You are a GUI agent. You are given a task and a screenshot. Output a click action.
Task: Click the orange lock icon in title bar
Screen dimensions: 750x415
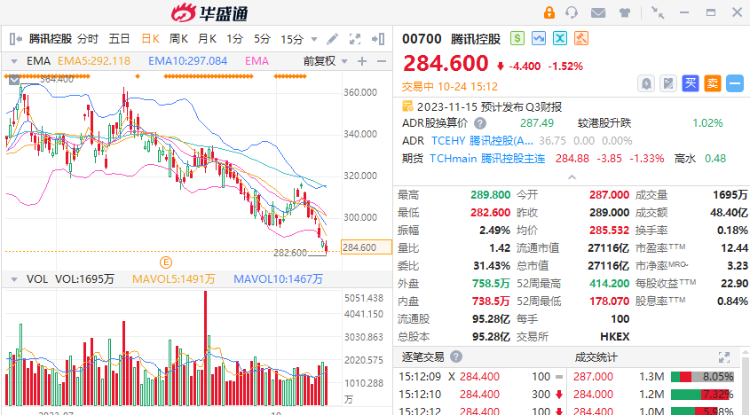point(549,12)
